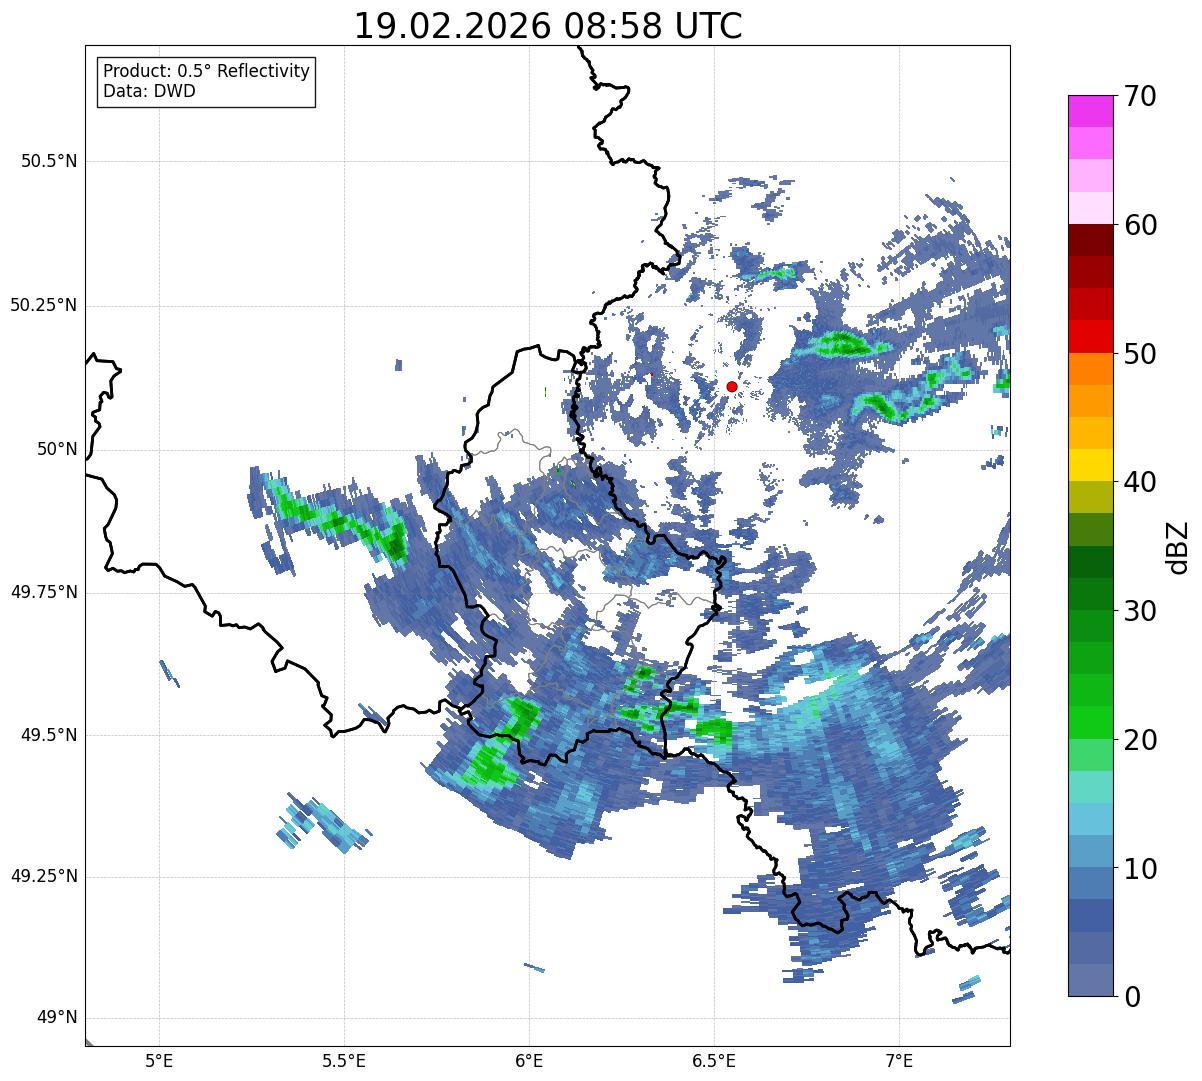Screen dimensions: 1202x1081
Task: Click the 6°E longitude label
Action: [529, 1060]
